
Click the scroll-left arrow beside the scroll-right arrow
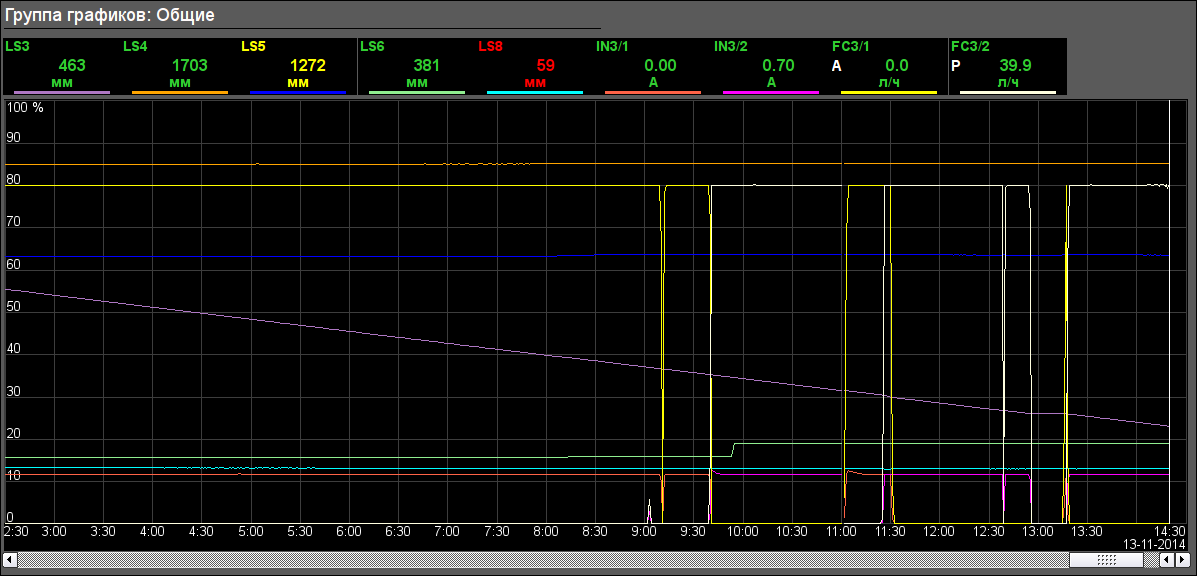[x=1166, y=560]
